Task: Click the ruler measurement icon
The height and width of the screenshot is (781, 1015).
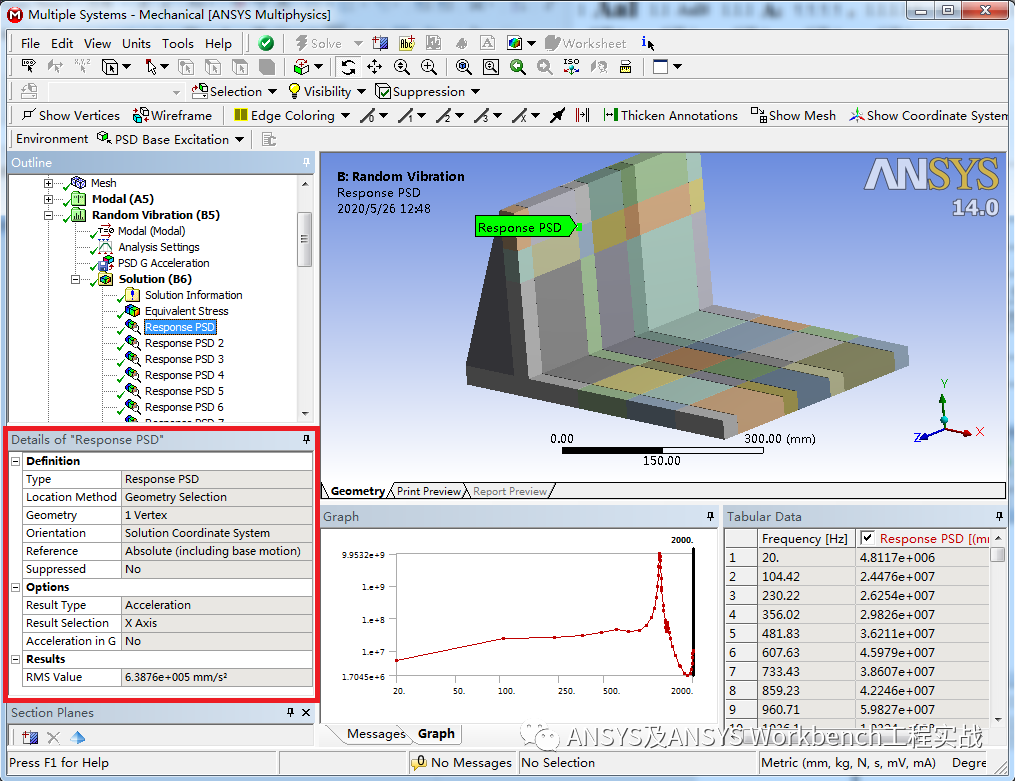Action: (x=625, y=67)
